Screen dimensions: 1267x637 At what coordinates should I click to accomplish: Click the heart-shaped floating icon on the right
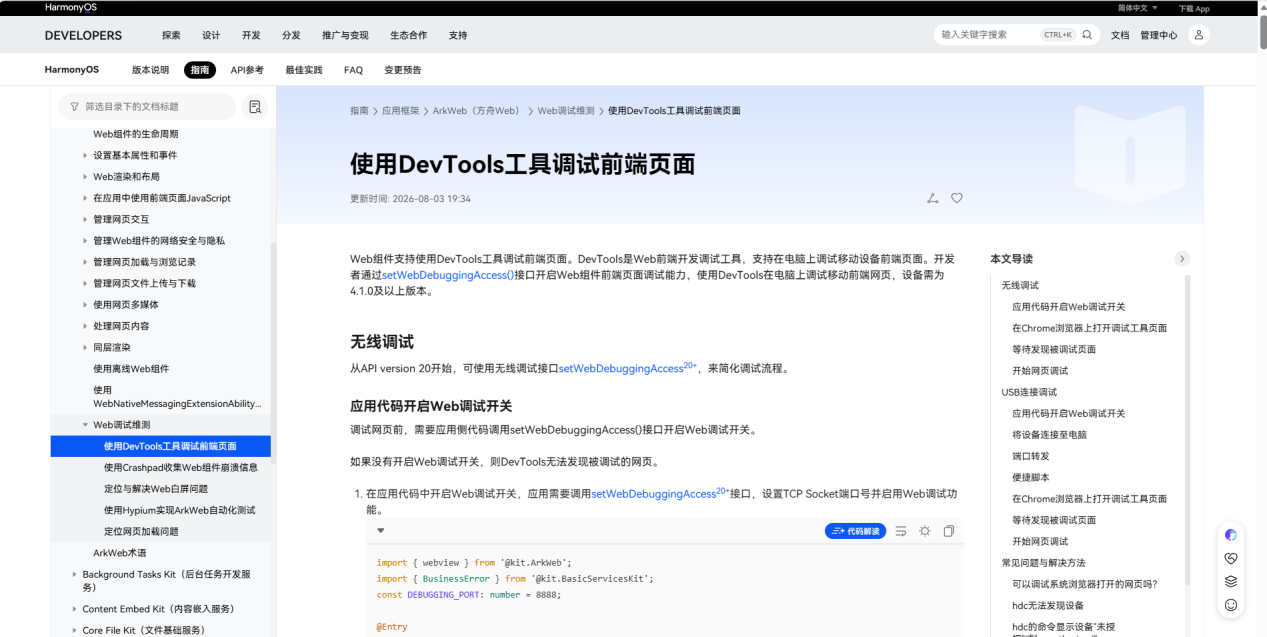1231,558
